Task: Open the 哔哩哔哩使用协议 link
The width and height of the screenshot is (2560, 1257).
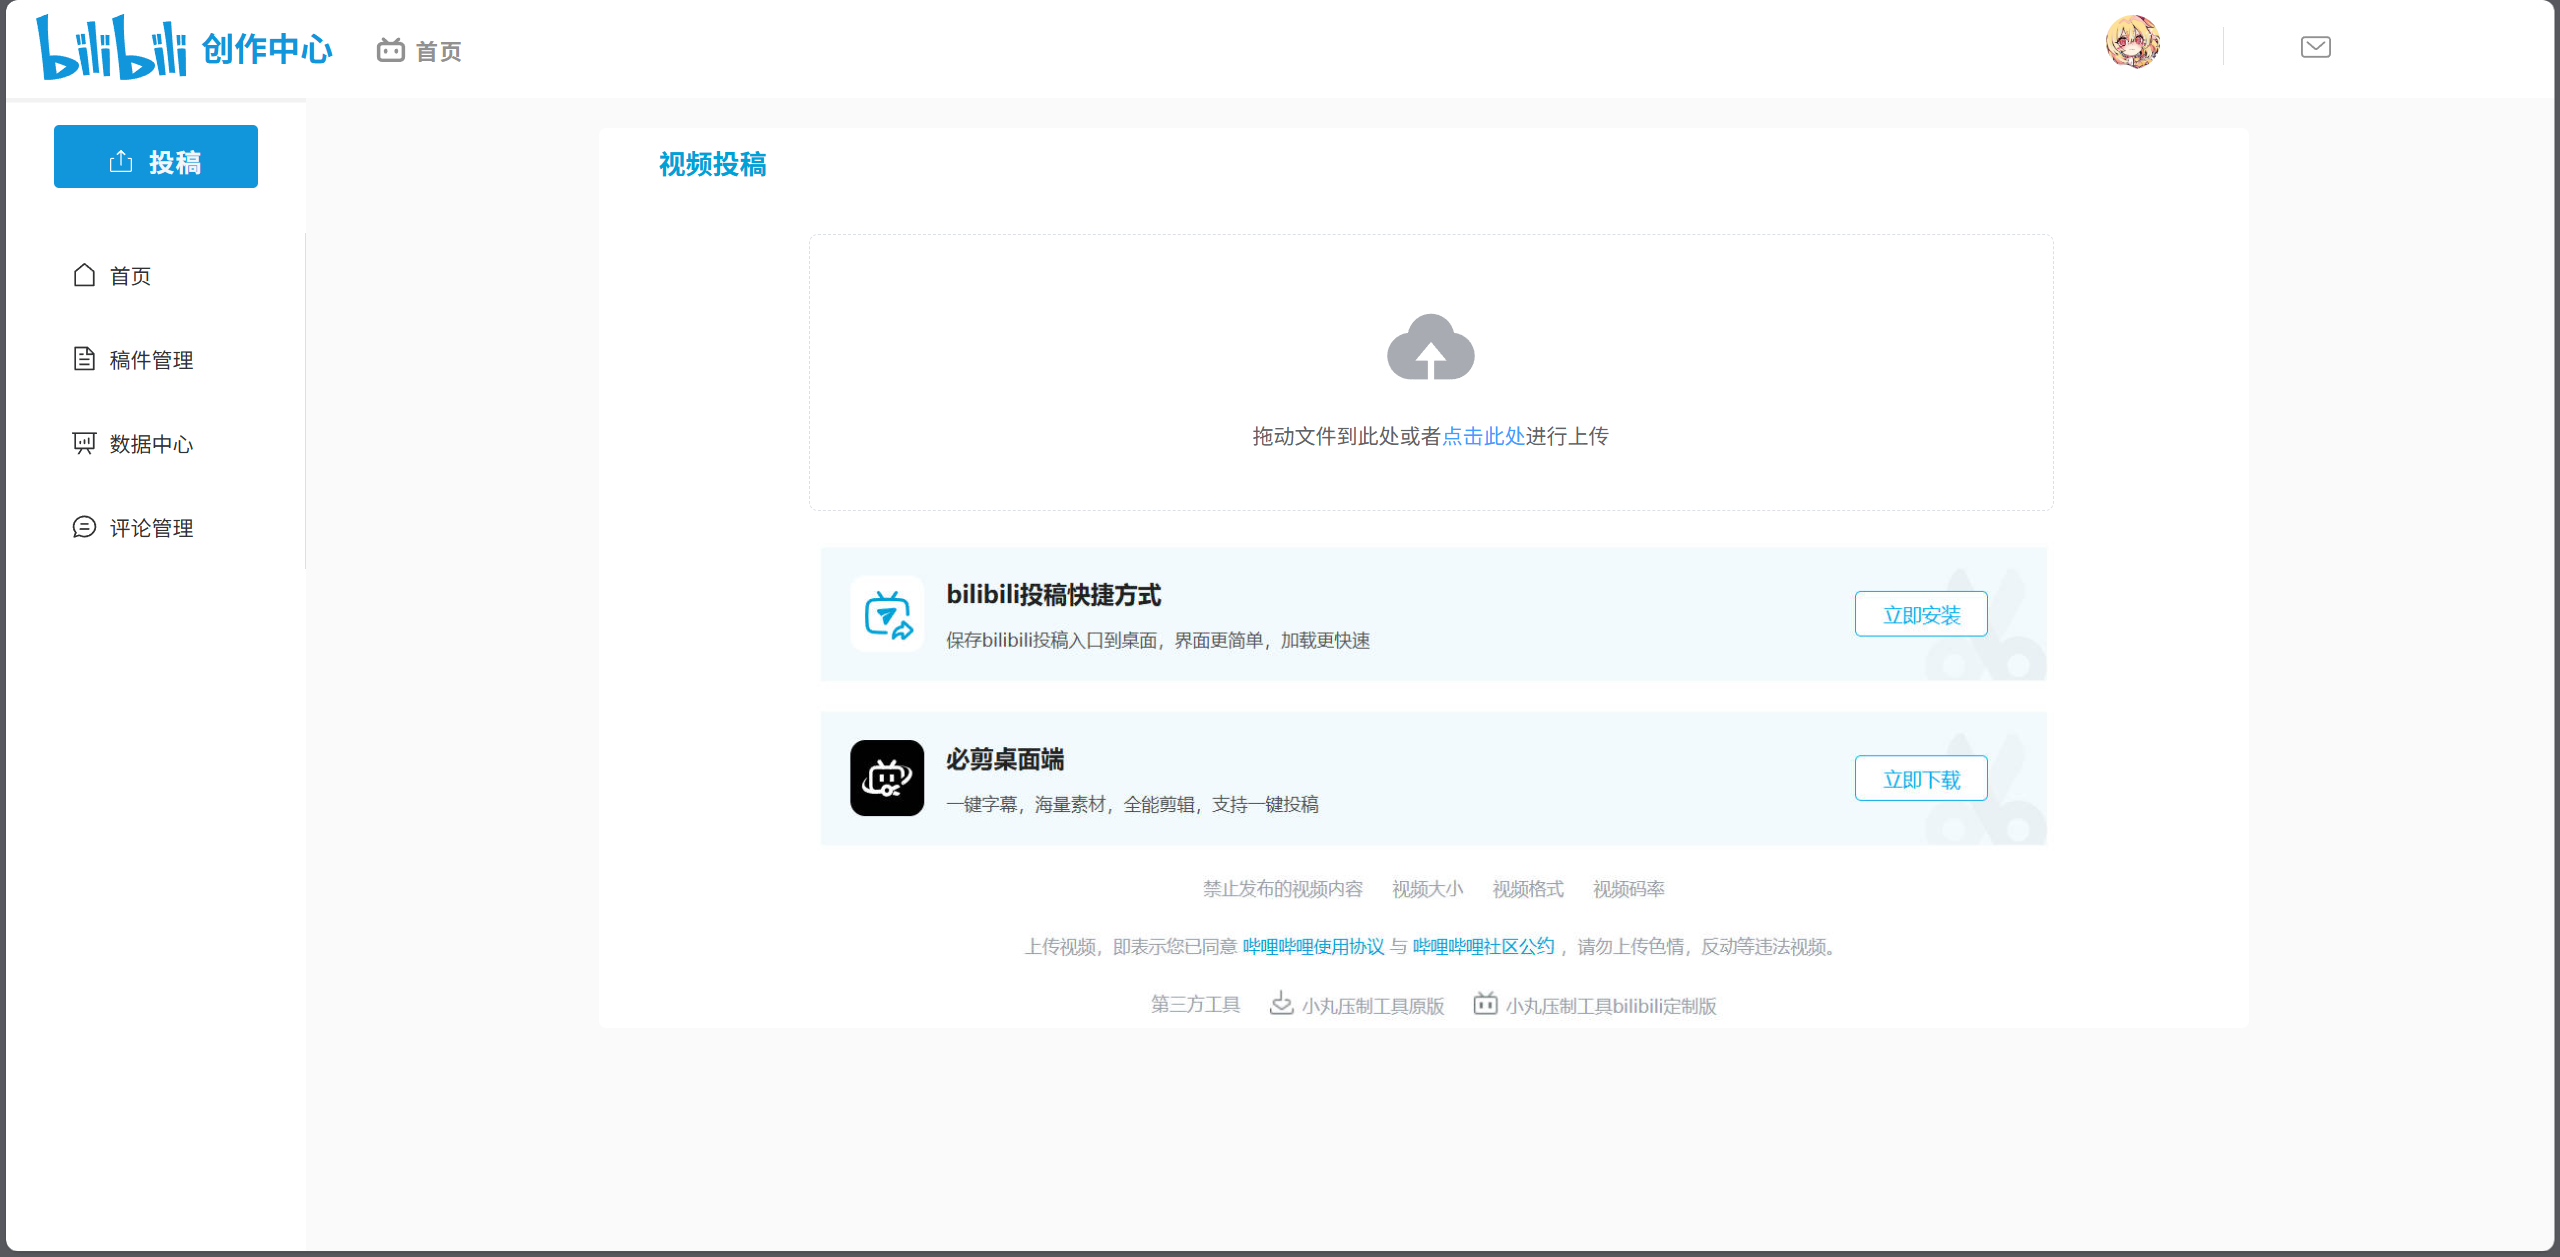Action: coord(1312,946)
